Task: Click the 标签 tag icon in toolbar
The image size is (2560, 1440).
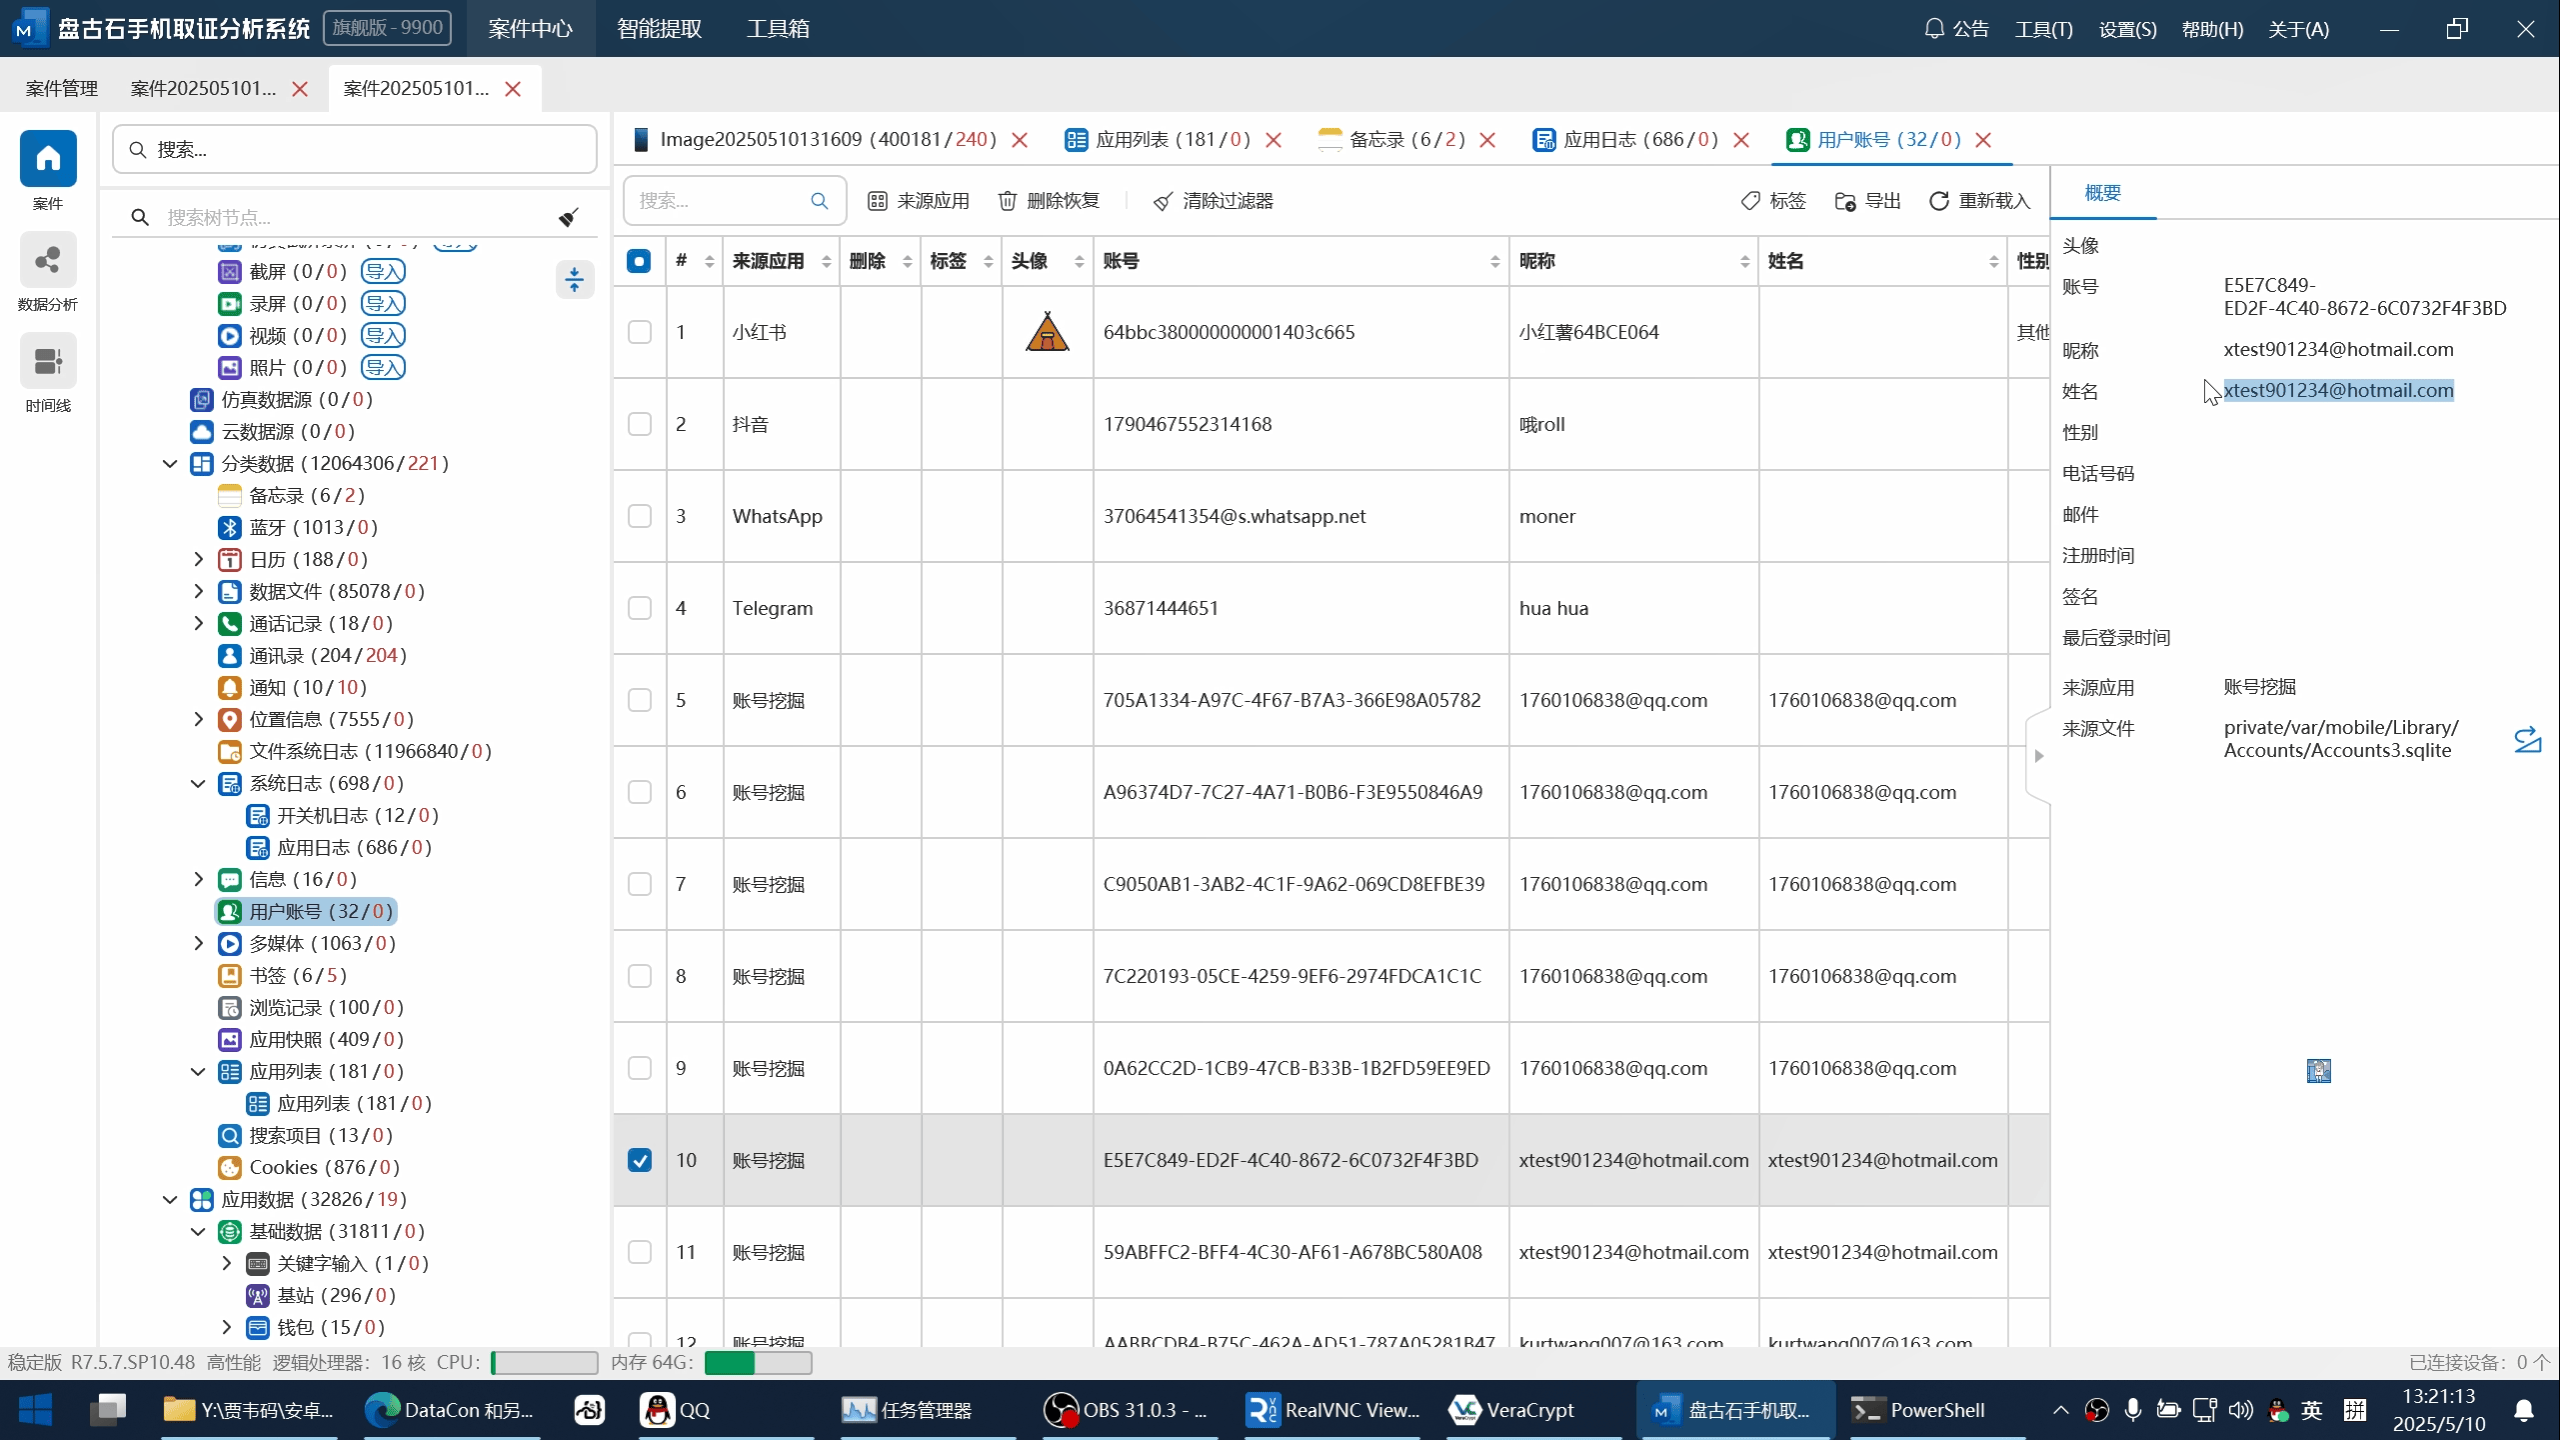Action: coord(1750,201)
